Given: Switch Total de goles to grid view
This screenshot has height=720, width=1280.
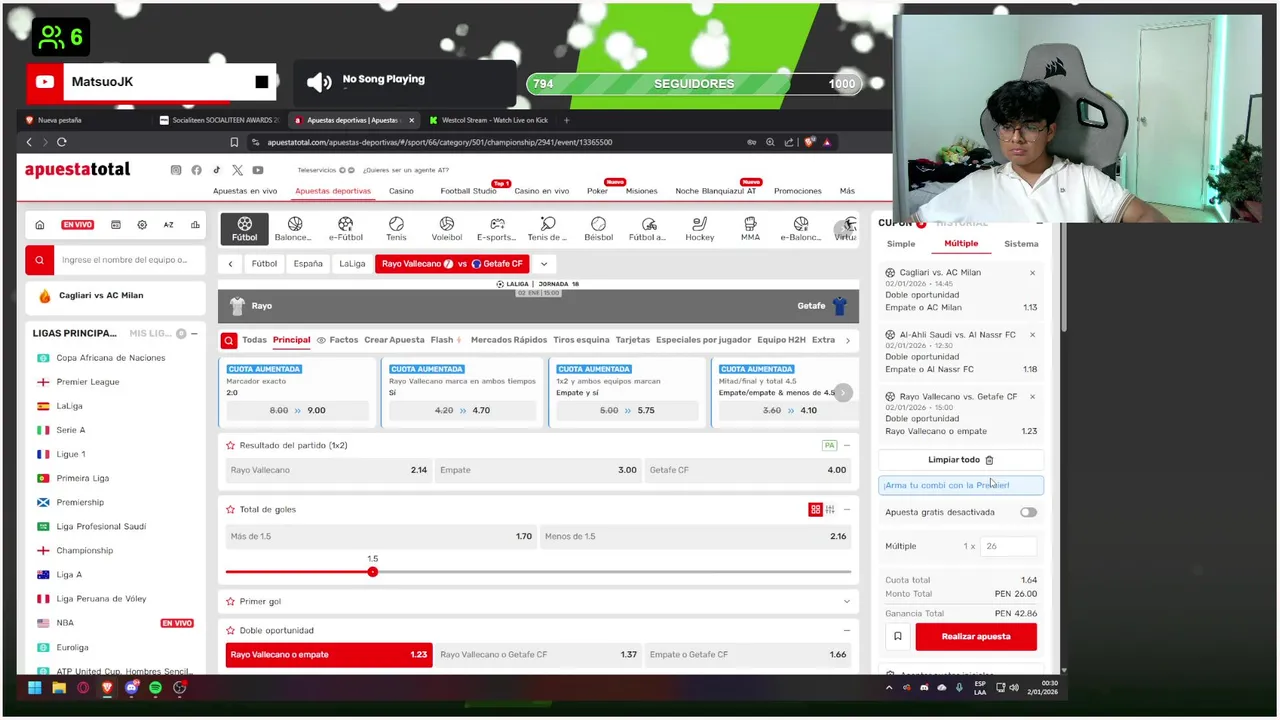Looking at the screenshot, I should (815, 510).
